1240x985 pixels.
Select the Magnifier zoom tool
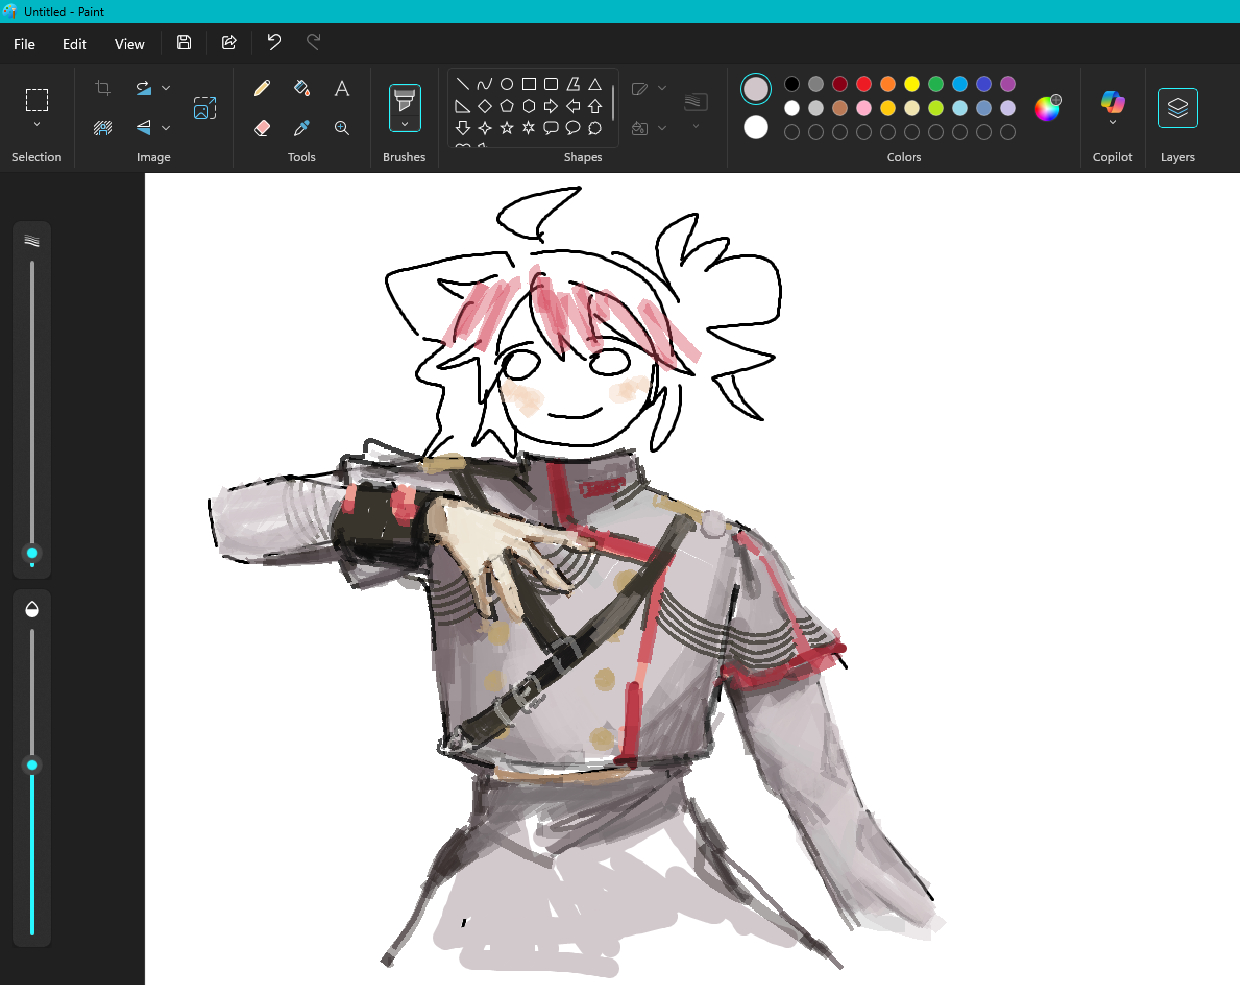[342, 128]
